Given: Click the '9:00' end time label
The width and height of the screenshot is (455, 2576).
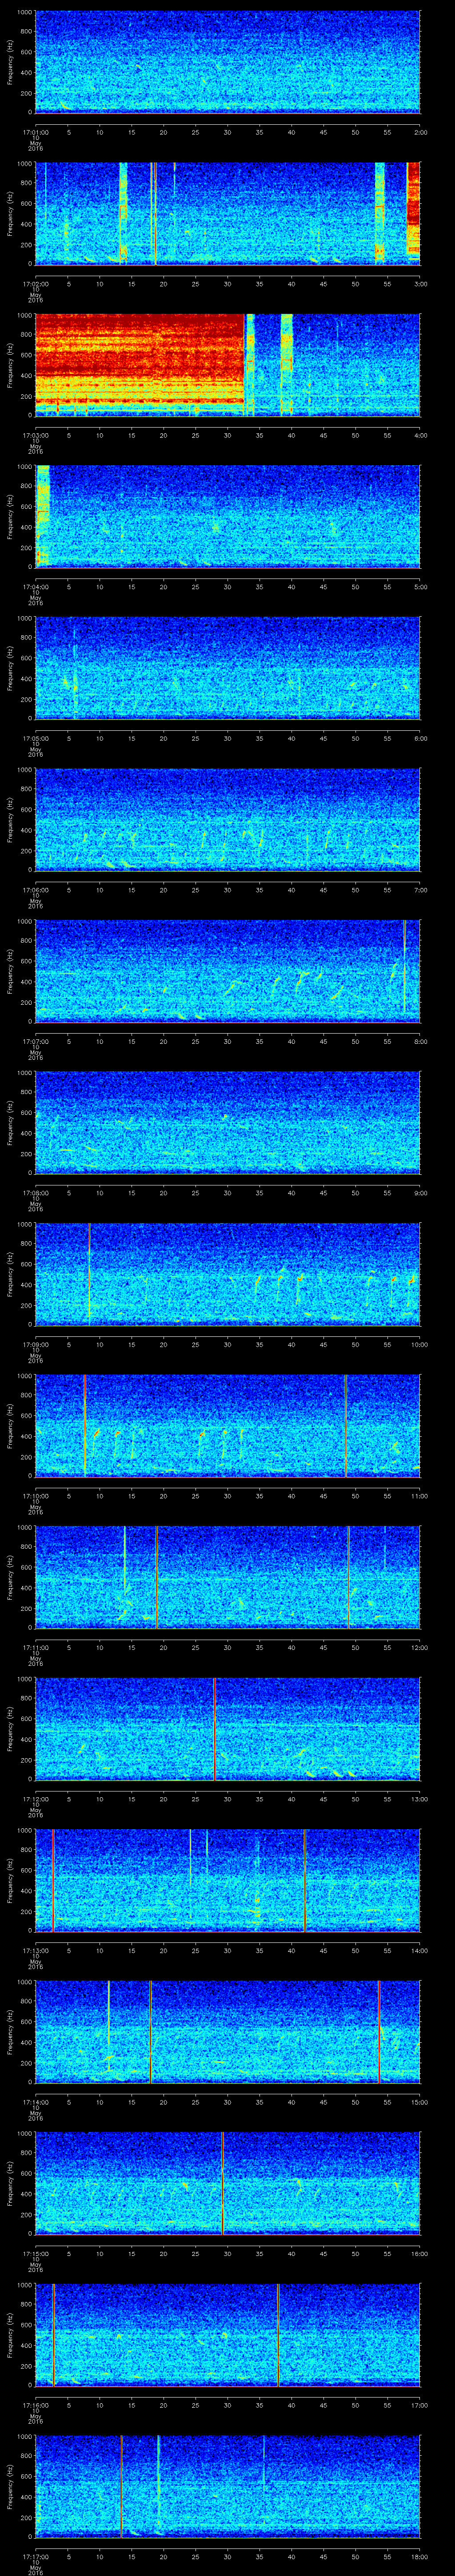Looking at the screenshot, I should click(x=420, y=1192).
